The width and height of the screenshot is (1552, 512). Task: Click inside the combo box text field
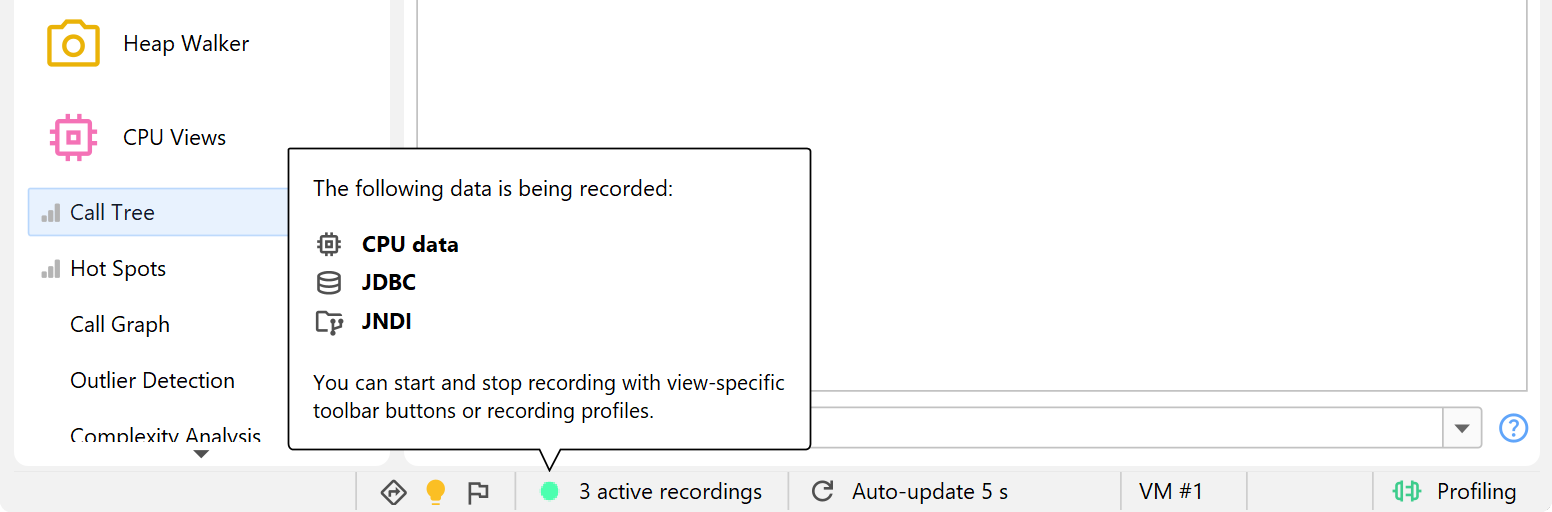(1120, 428)
